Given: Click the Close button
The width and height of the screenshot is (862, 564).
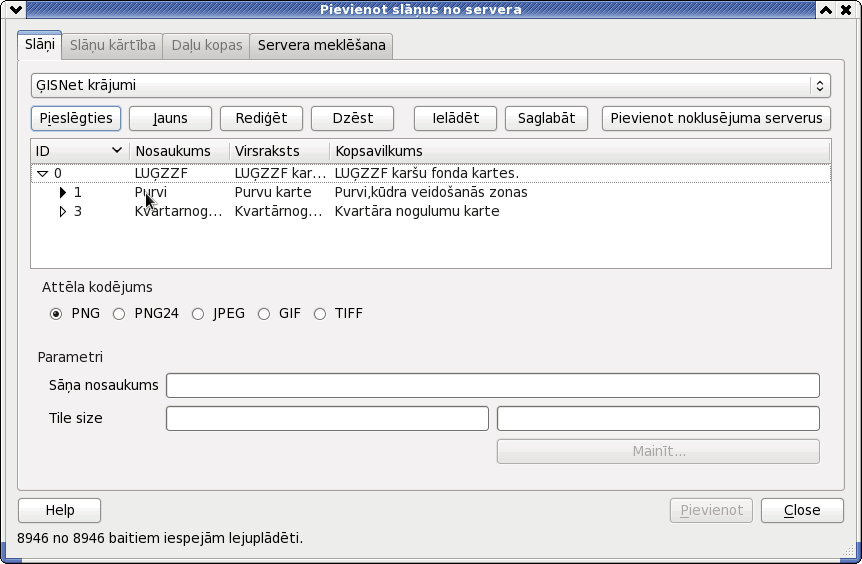Looking at the screenshot, I should [x=802, y=510].
